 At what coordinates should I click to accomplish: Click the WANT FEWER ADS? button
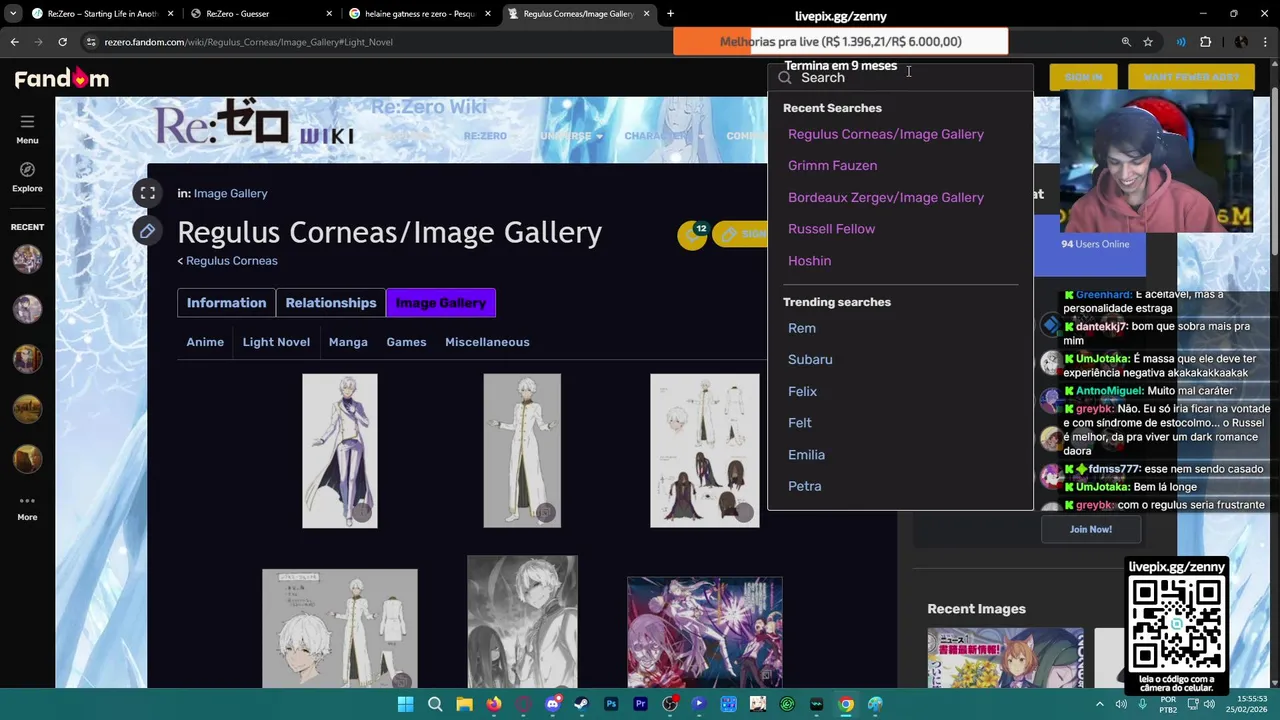pyautogui.click(x=1191, y=77)
